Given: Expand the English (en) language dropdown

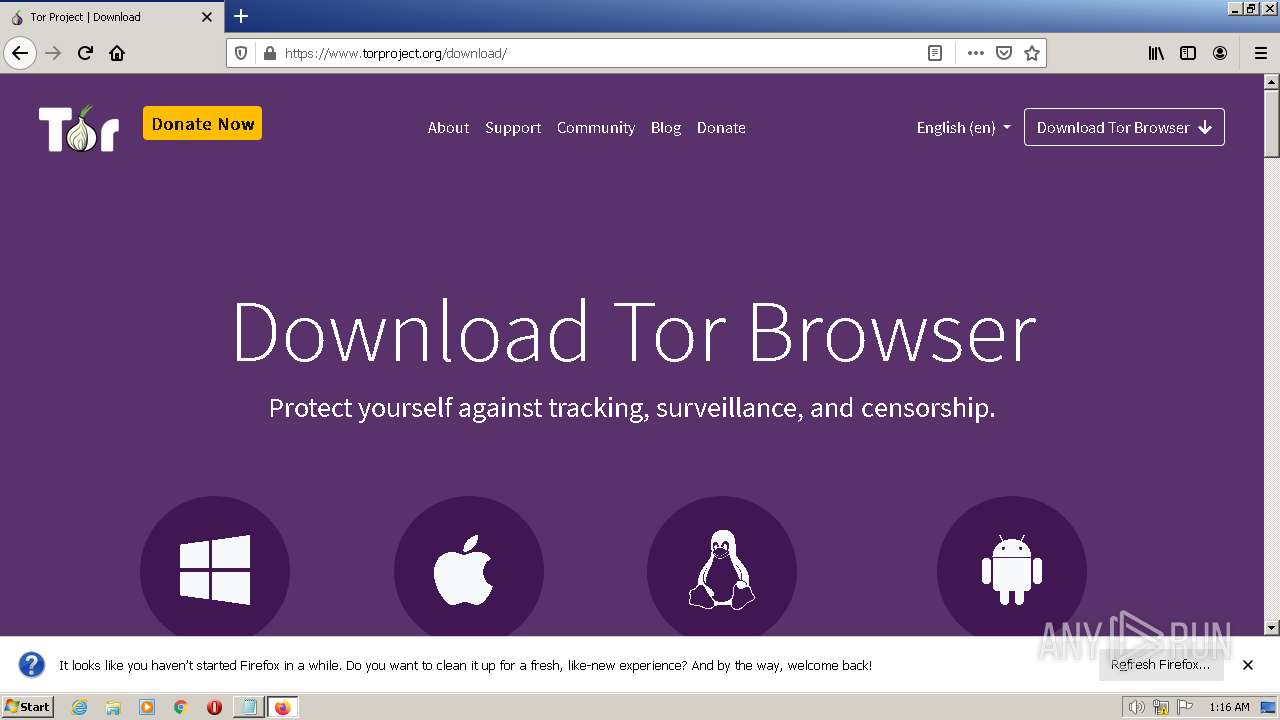Looking at the screenshot, I should pos(964,127).
